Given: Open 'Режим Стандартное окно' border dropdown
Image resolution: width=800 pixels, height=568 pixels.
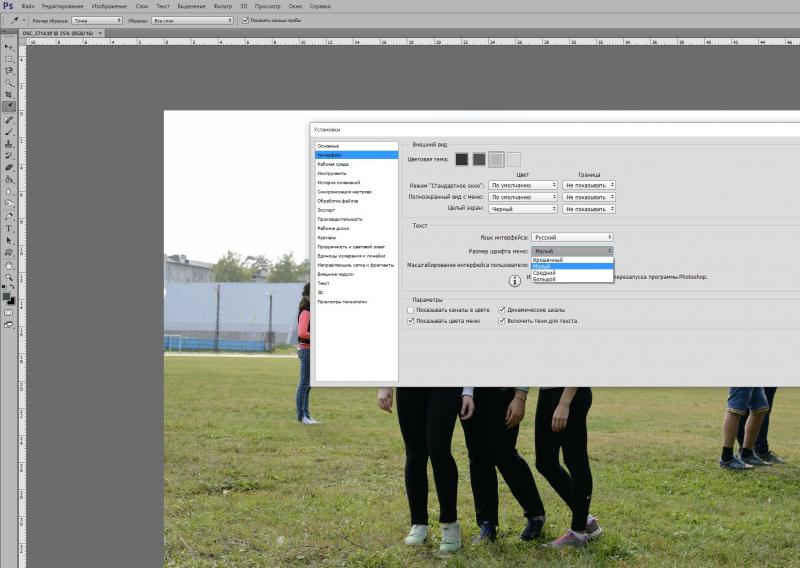Looking at the screenshot, I should [589, 185].
